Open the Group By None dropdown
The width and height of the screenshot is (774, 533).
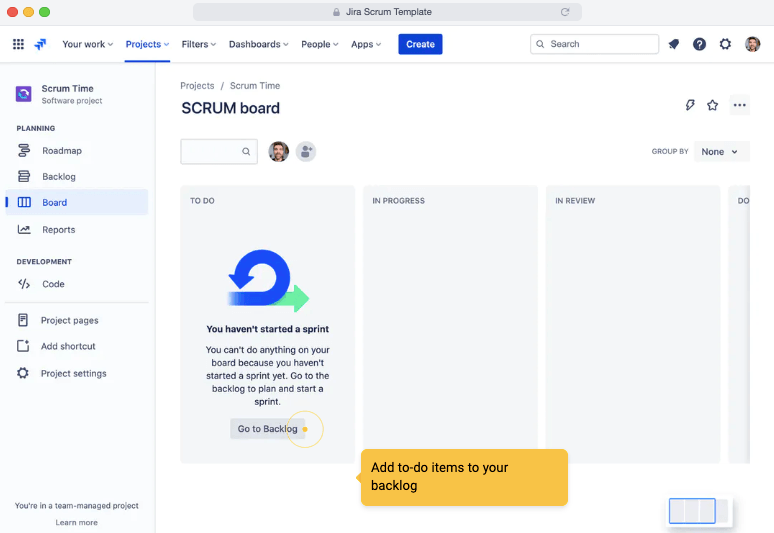tap(721, 152)
